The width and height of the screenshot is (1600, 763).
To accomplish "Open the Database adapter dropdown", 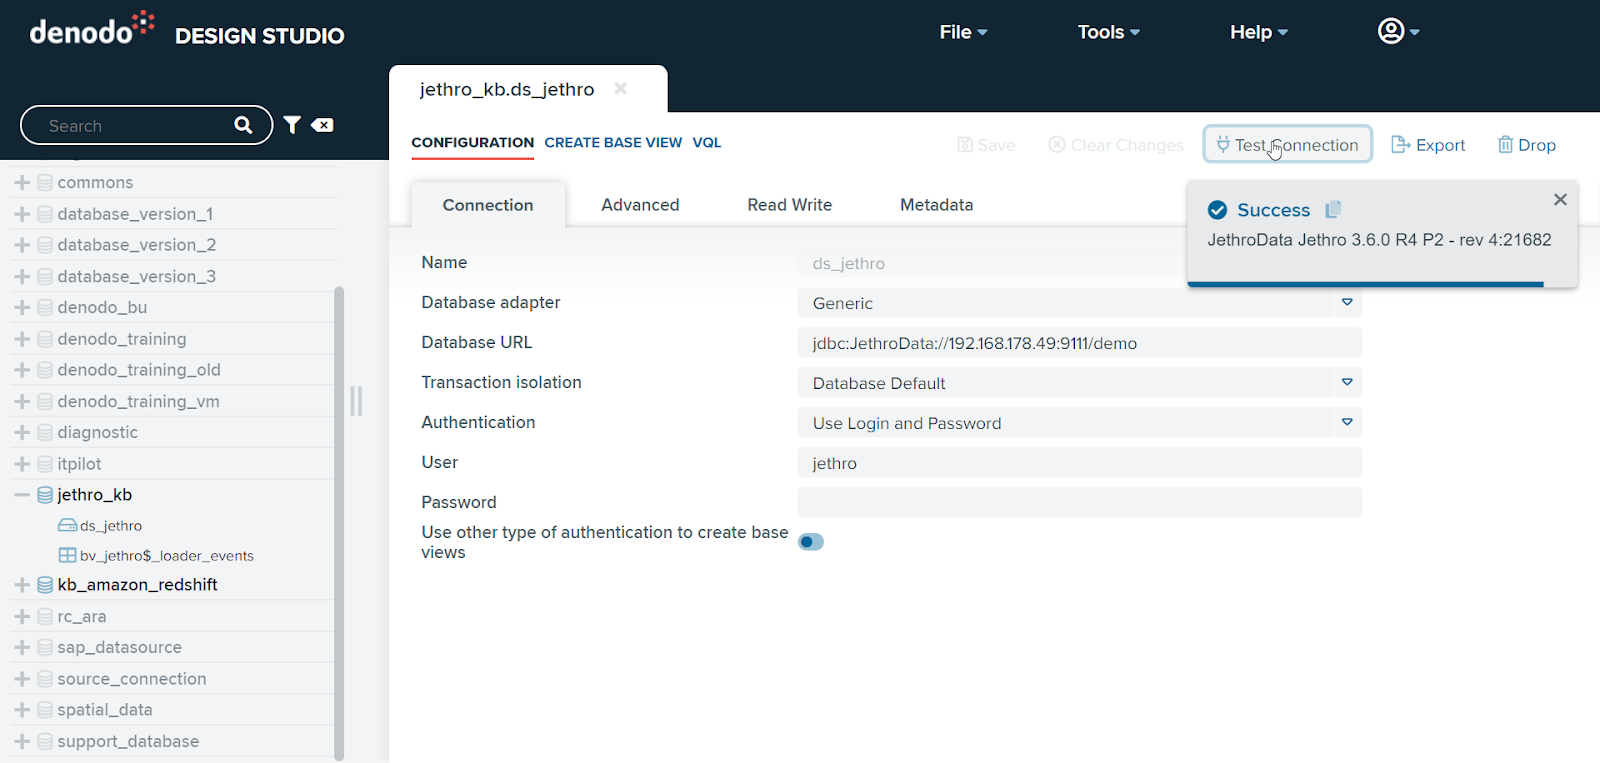I will coord(1347,303).
